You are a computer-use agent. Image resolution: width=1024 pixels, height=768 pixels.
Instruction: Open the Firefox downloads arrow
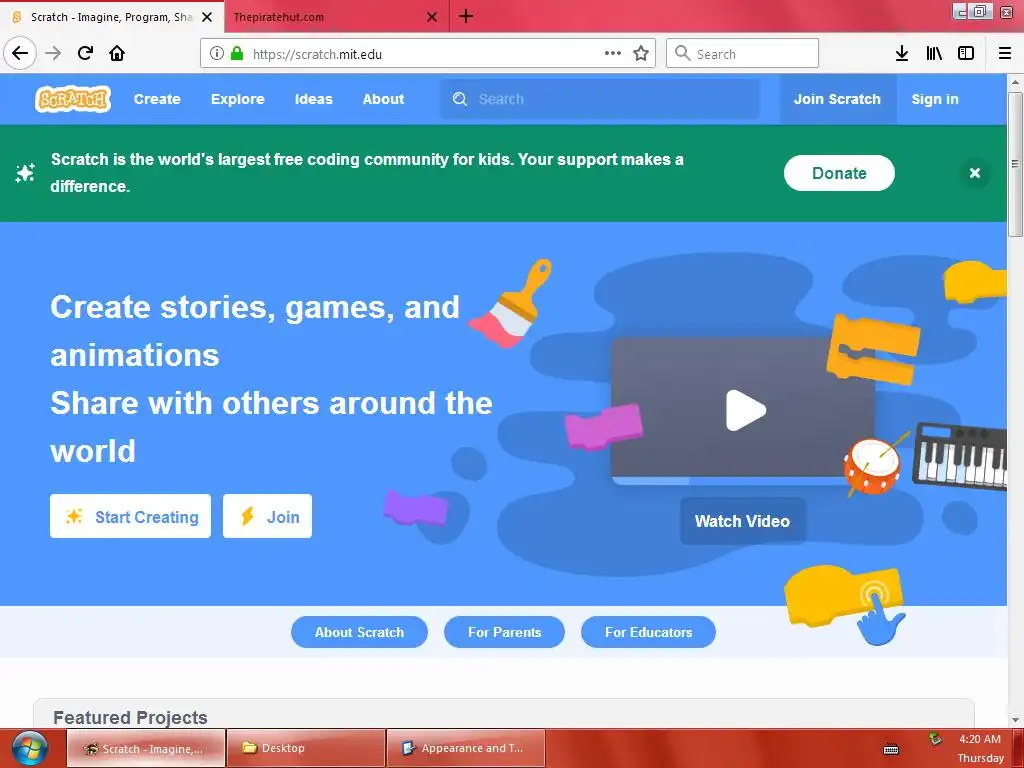pos(902,54)
